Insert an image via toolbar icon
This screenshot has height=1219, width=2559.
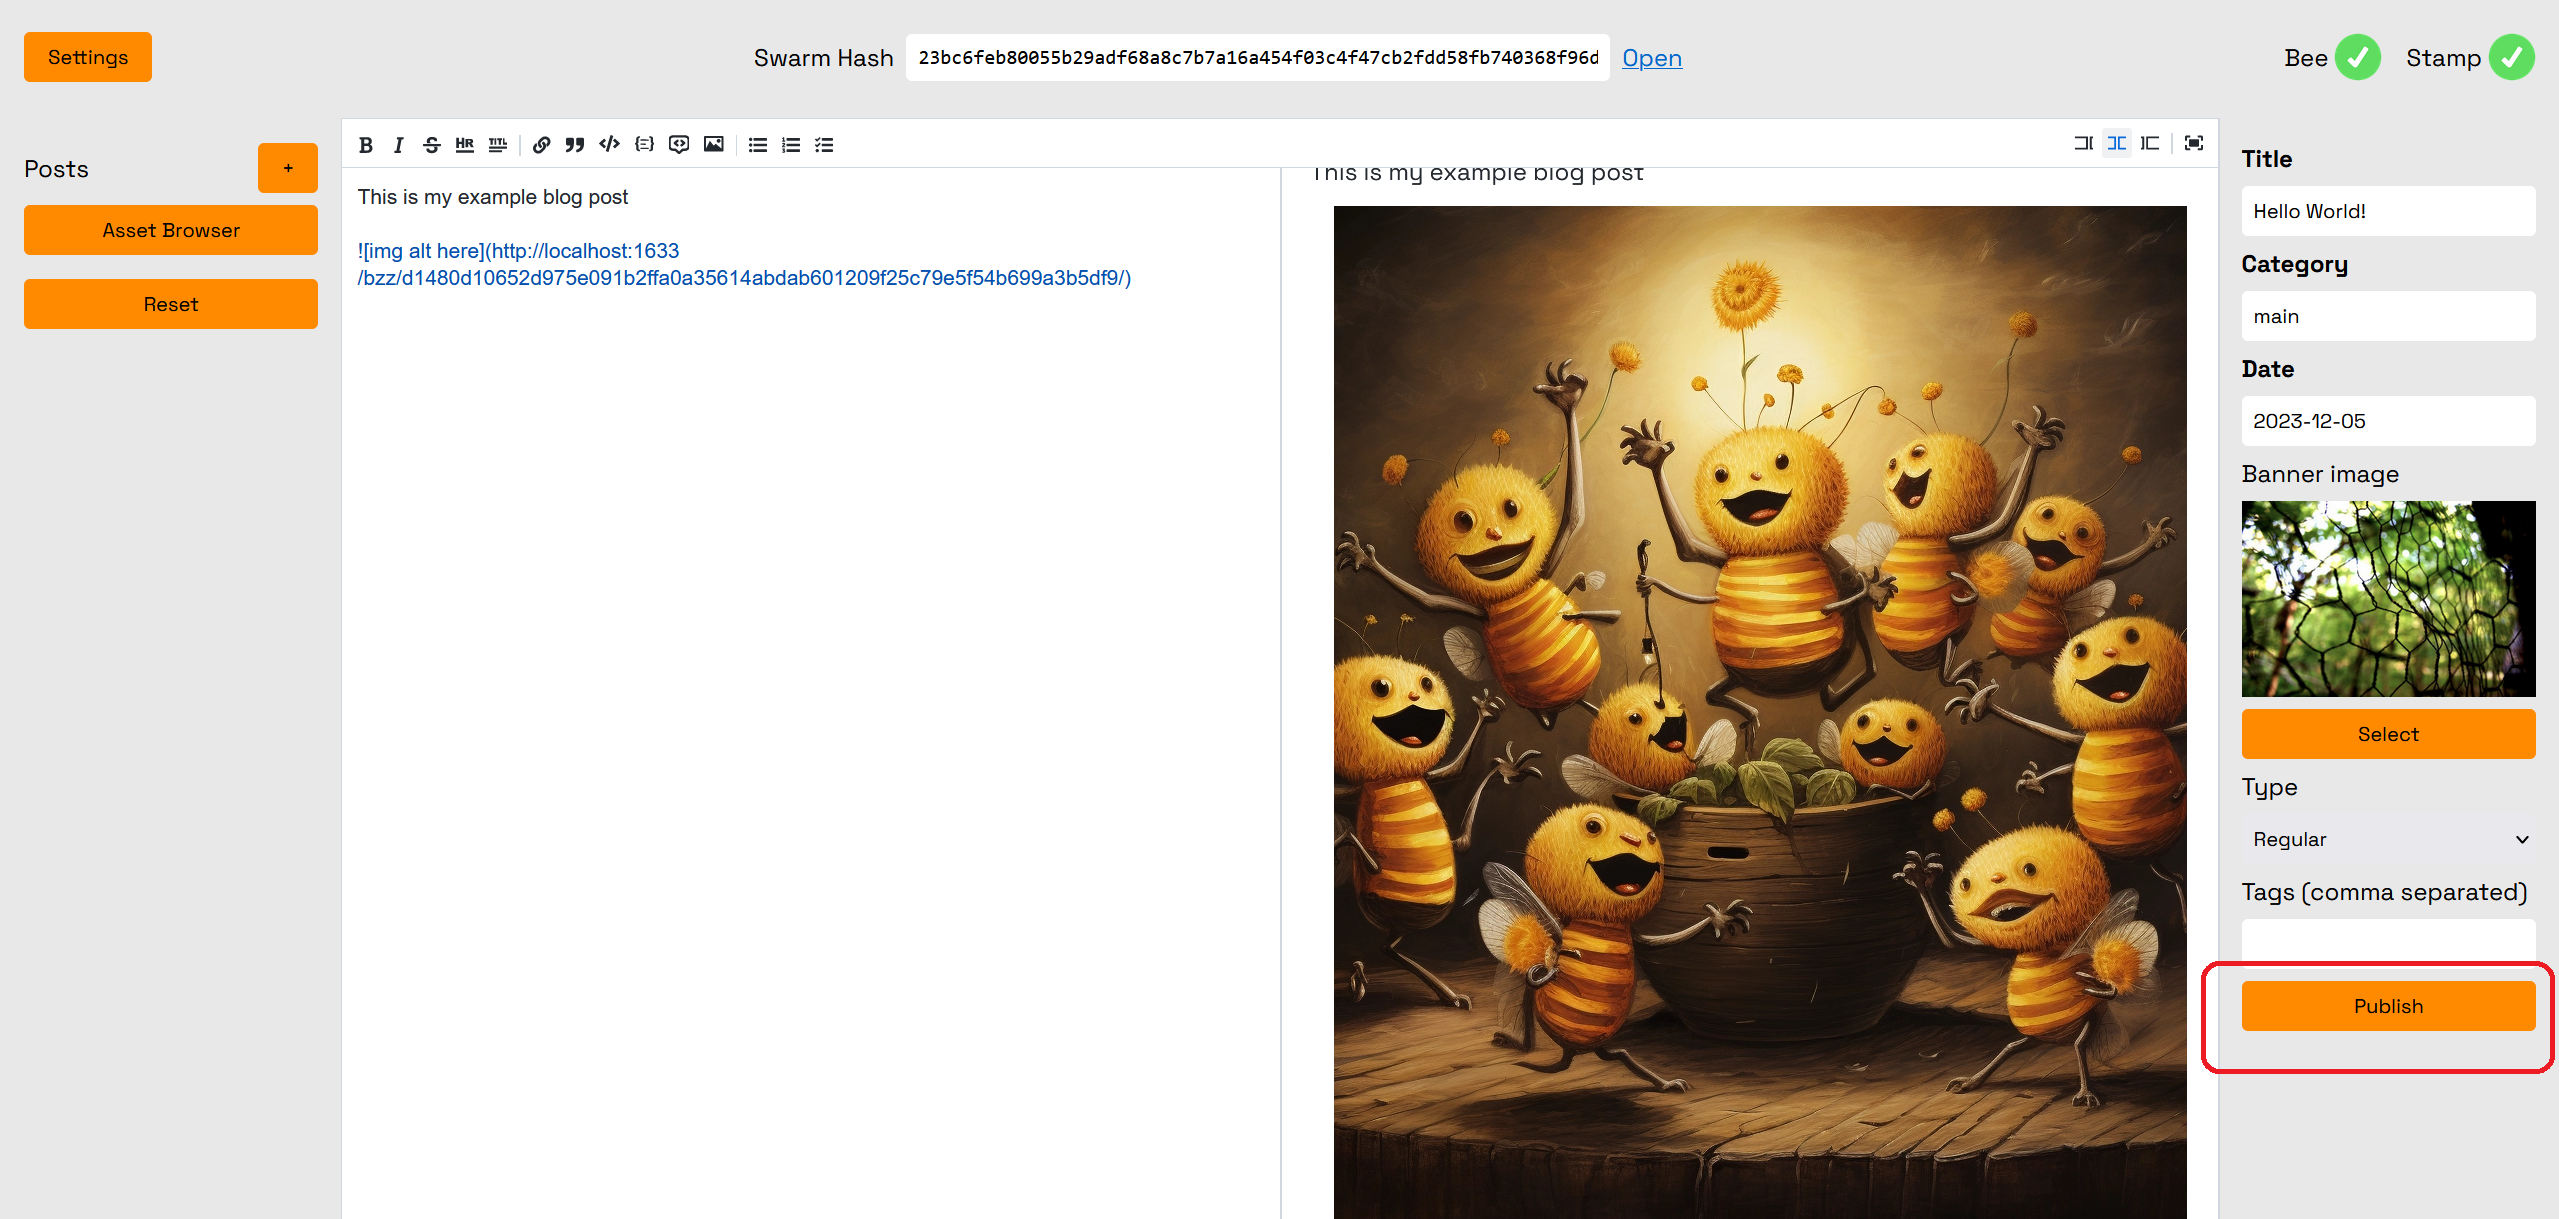pyautogui.click(x=713, y=145)
